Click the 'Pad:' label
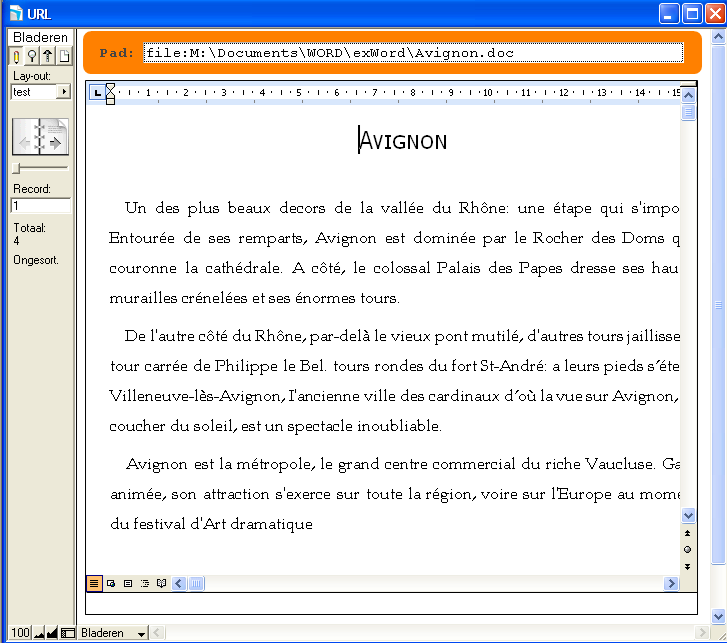 pos(116,53)
